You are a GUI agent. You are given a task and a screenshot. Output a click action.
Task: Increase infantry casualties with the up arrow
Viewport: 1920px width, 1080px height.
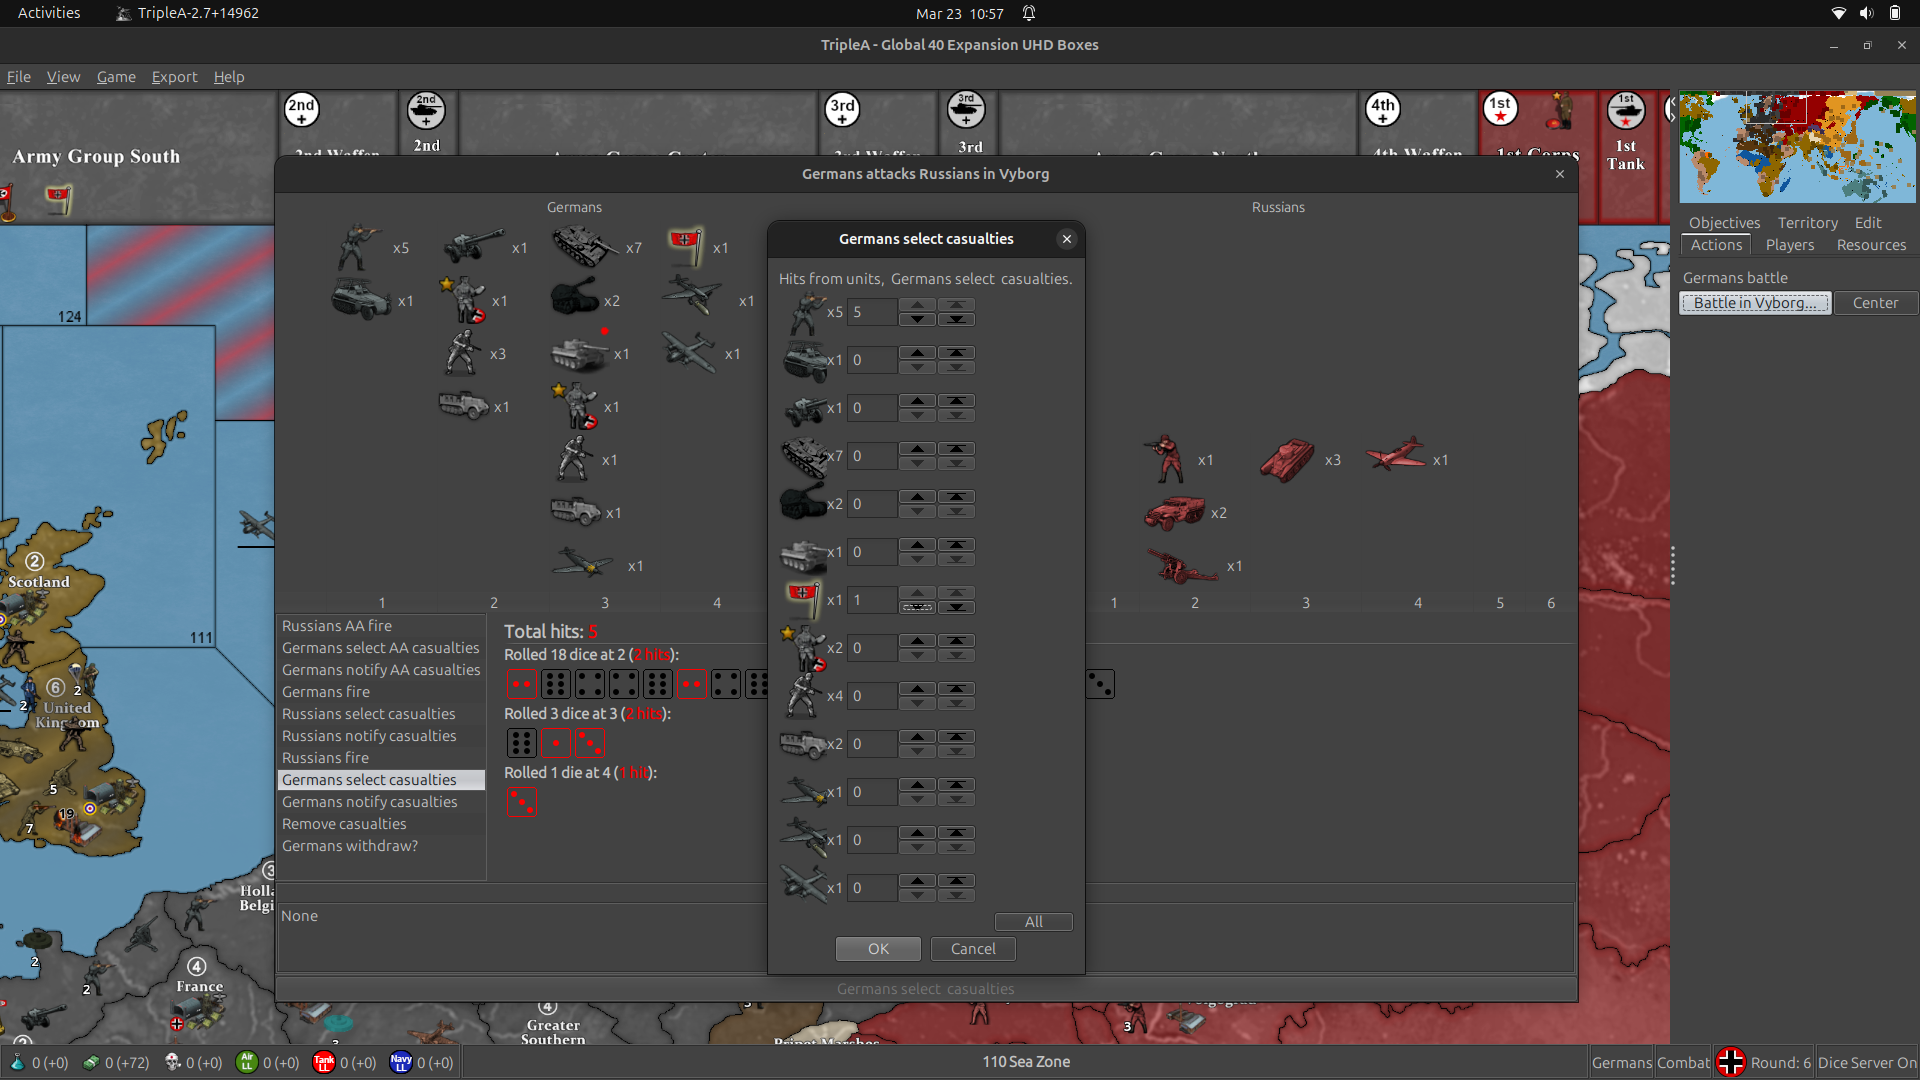917,306
